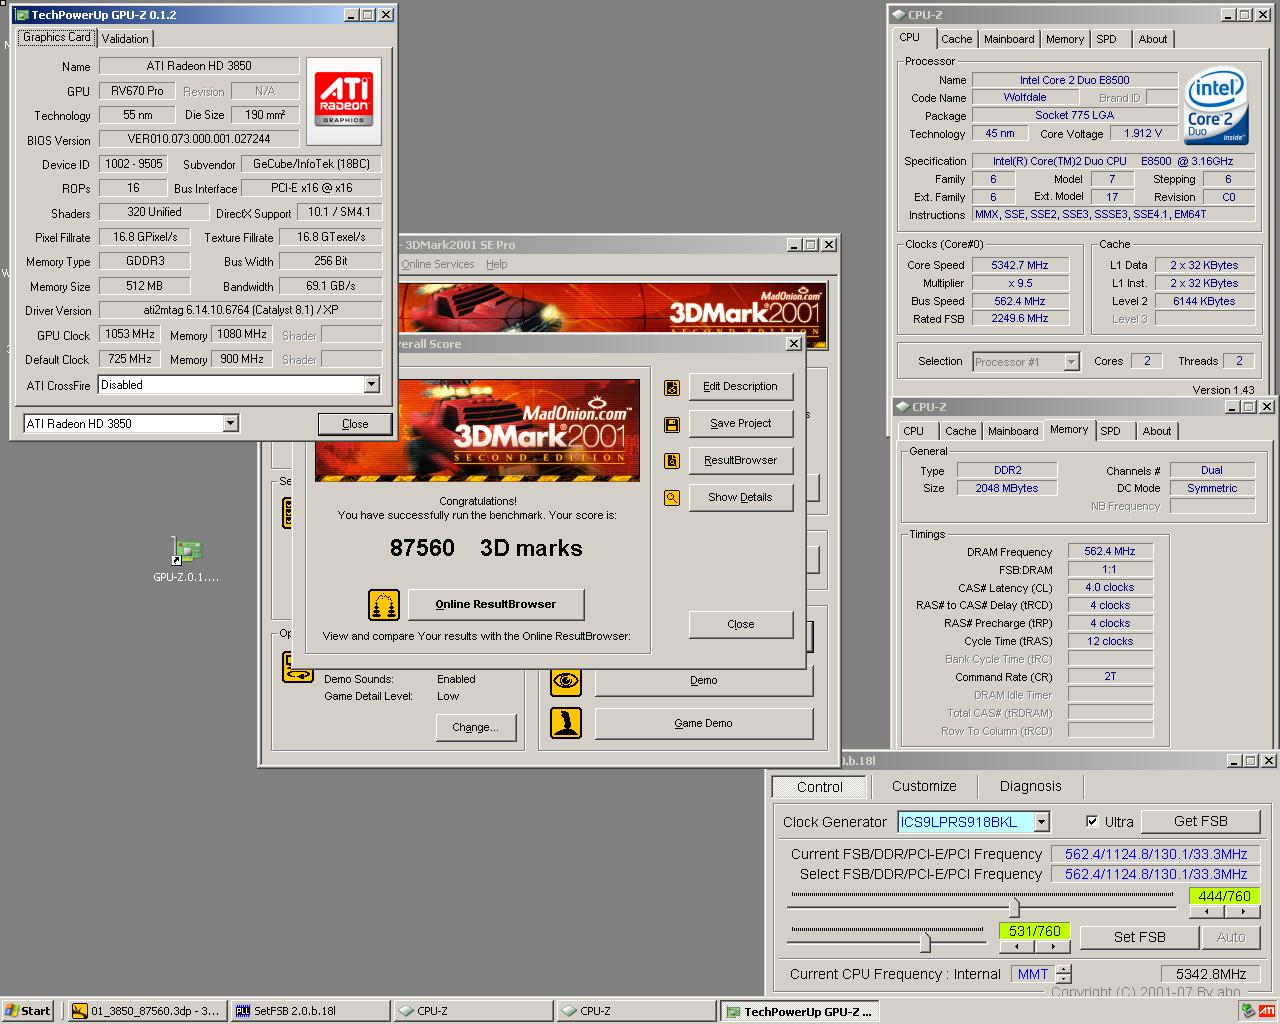
Task: Click left arrow under 444/760
Action: (1208, 912)
